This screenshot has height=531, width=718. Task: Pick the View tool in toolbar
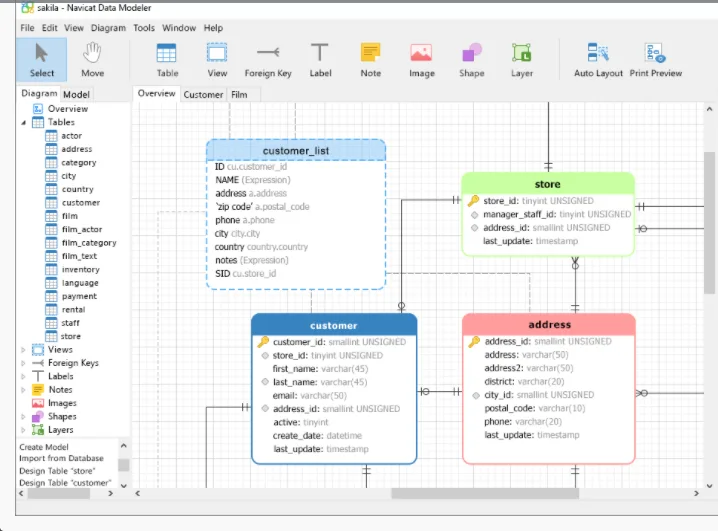217,60
